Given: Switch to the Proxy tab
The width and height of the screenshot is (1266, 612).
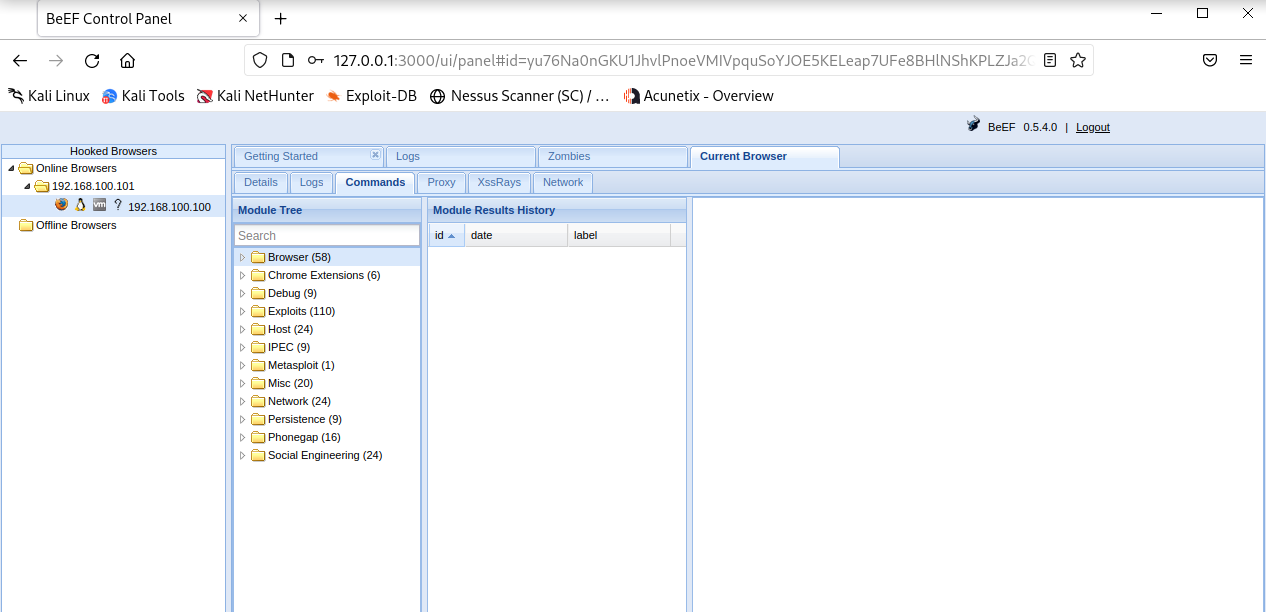Looking at the screenshot, I should [441, 182].
